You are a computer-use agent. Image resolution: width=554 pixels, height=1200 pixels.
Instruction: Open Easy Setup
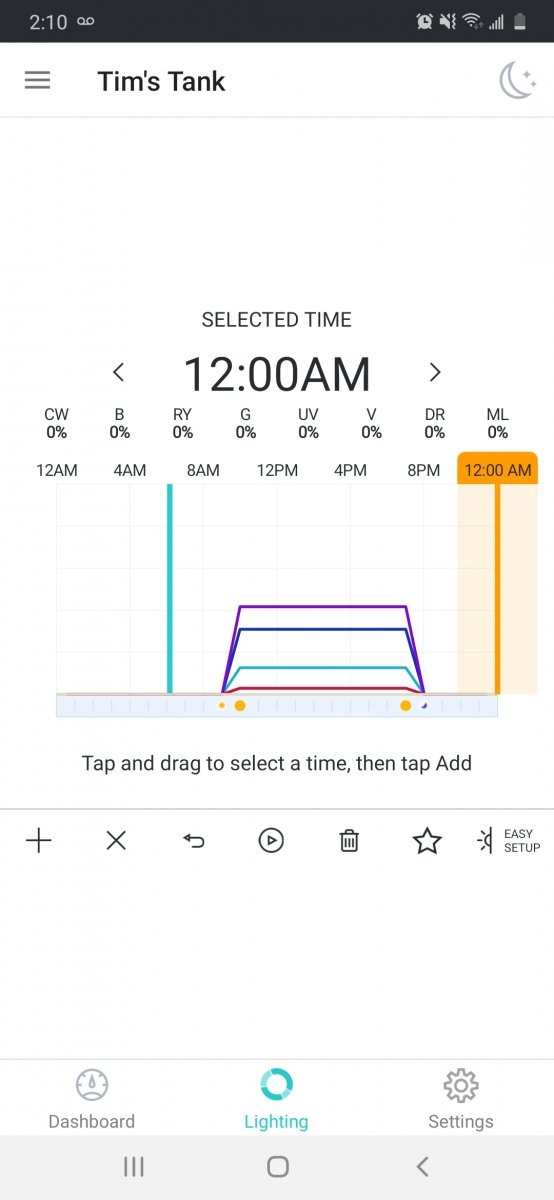(508, 841)
